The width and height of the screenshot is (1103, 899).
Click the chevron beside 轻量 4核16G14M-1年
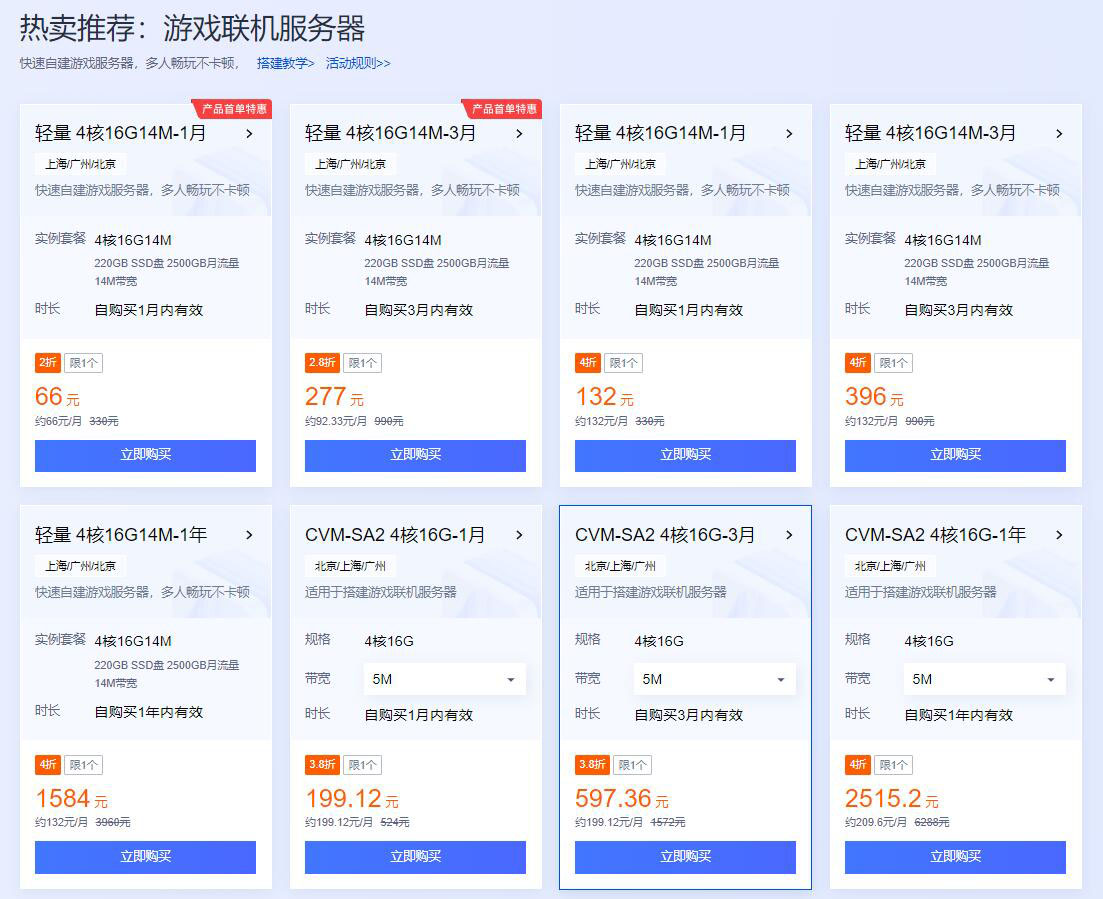coord(249,535)
